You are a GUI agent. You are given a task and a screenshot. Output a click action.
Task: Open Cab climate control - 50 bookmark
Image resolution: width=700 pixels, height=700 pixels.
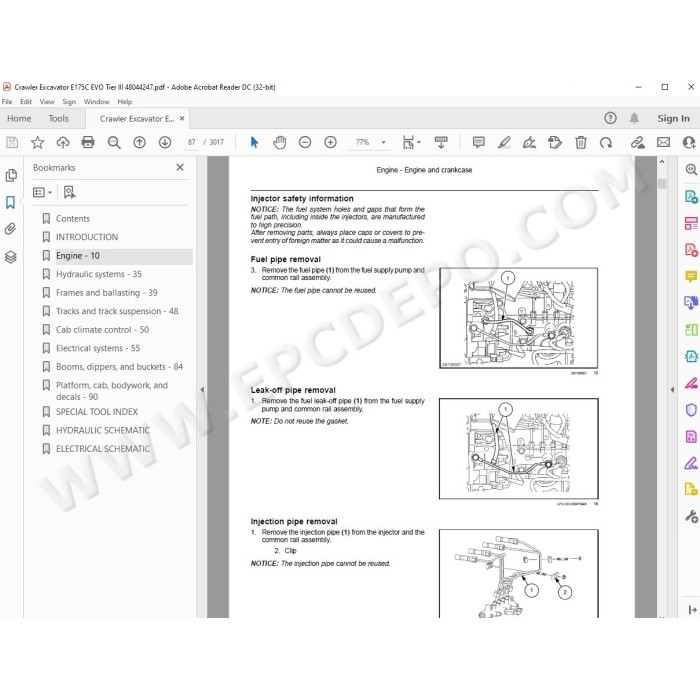[102, 330]
